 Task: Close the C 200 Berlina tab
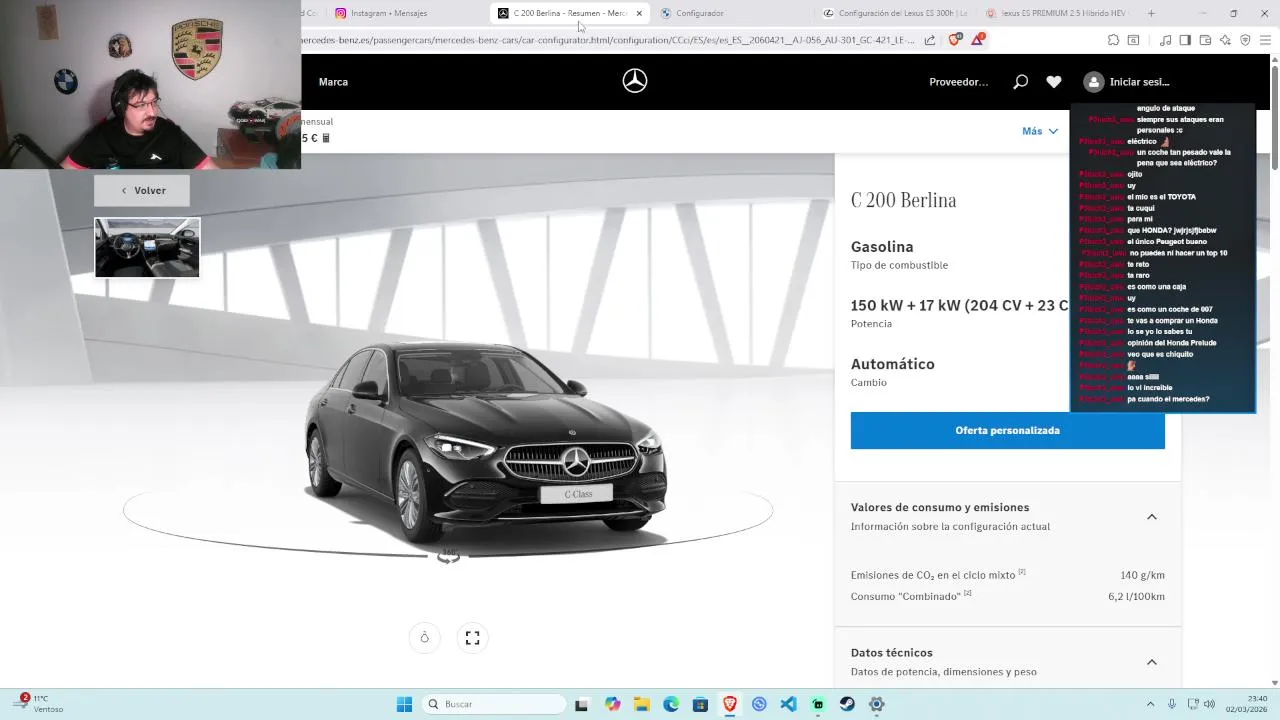tap(639, 13)
